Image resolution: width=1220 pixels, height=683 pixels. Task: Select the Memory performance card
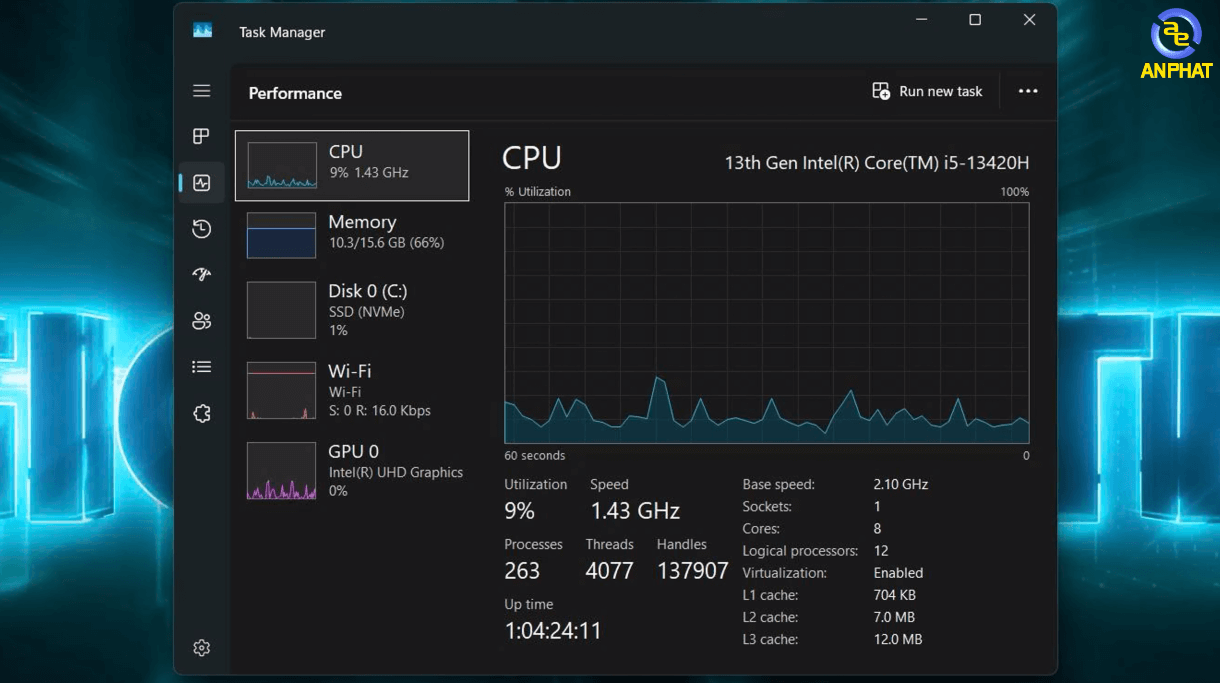[352, 236]
